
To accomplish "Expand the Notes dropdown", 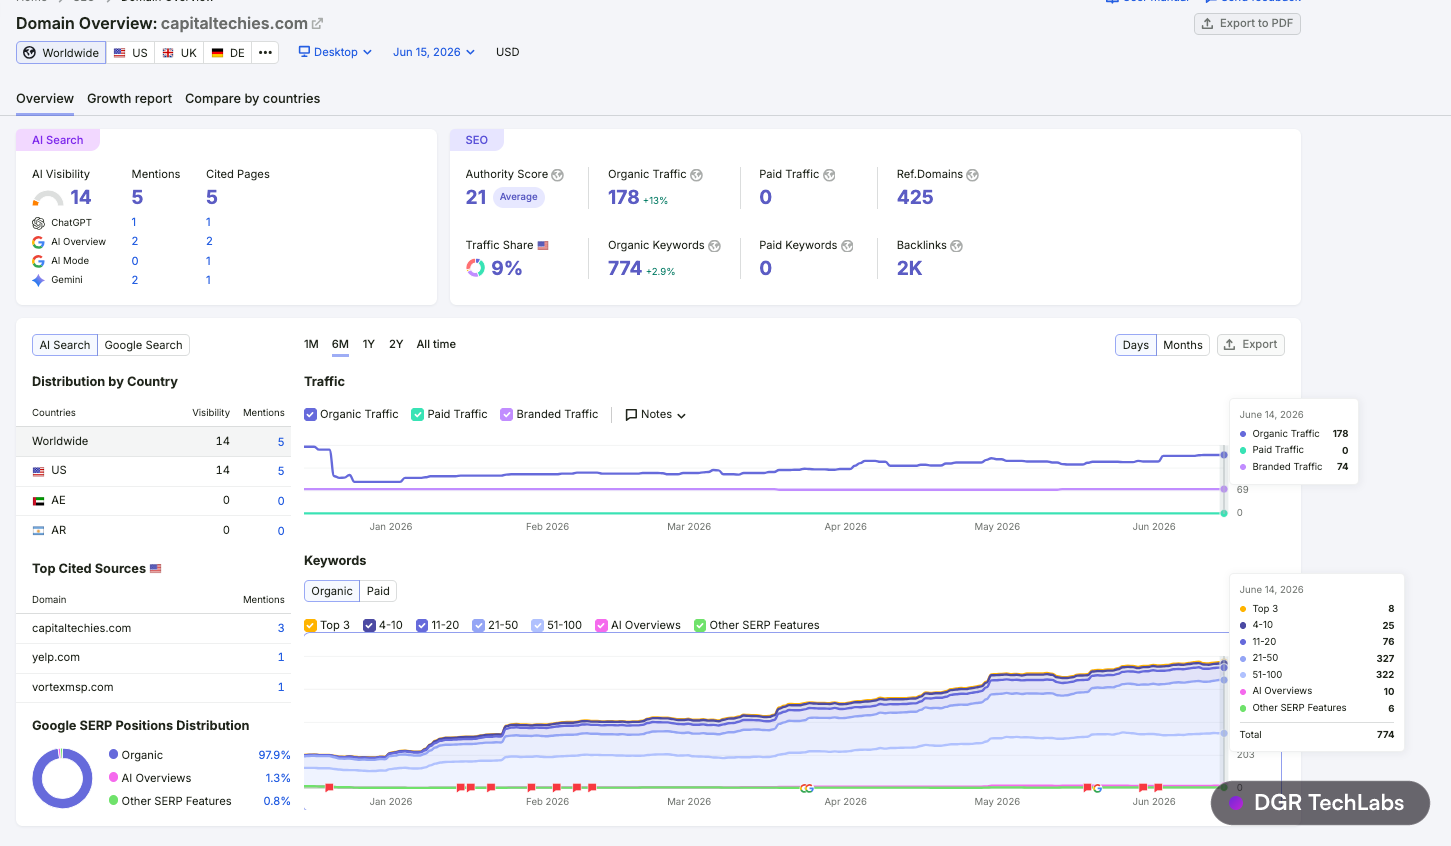I will pos(656,414).
